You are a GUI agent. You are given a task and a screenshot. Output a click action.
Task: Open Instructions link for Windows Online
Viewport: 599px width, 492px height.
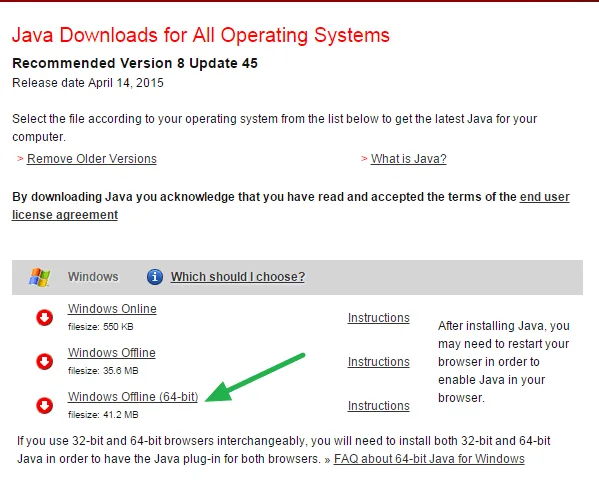point(379,318)
